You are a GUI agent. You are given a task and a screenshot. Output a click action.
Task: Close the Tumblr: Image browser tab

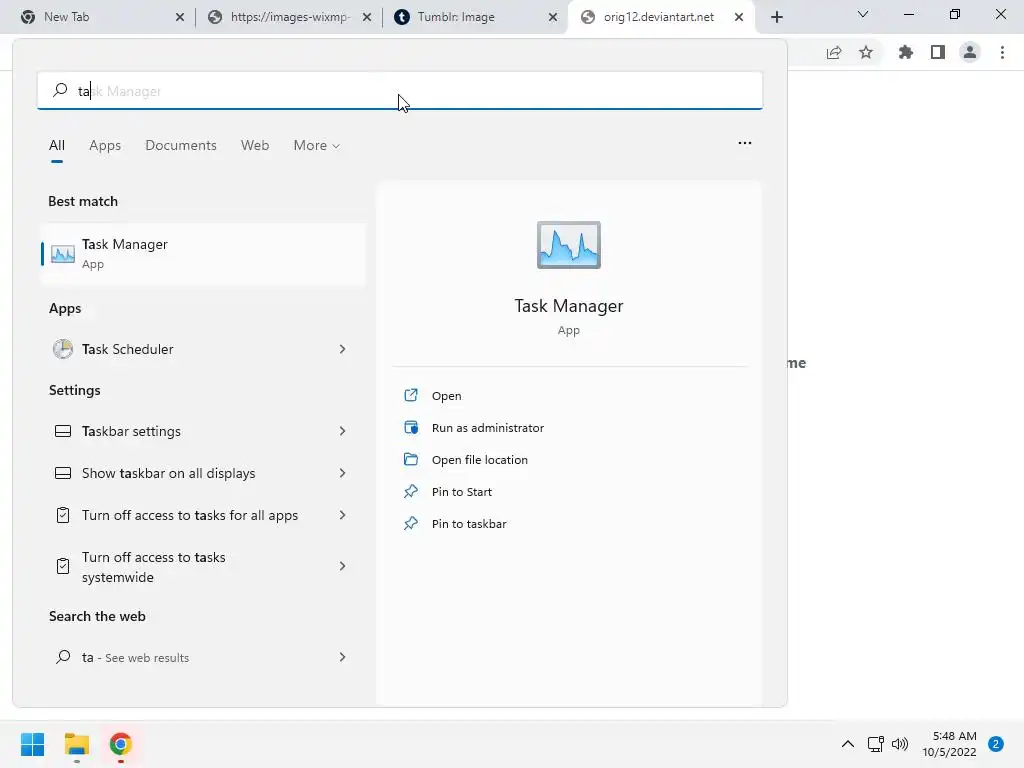point(552,17)
